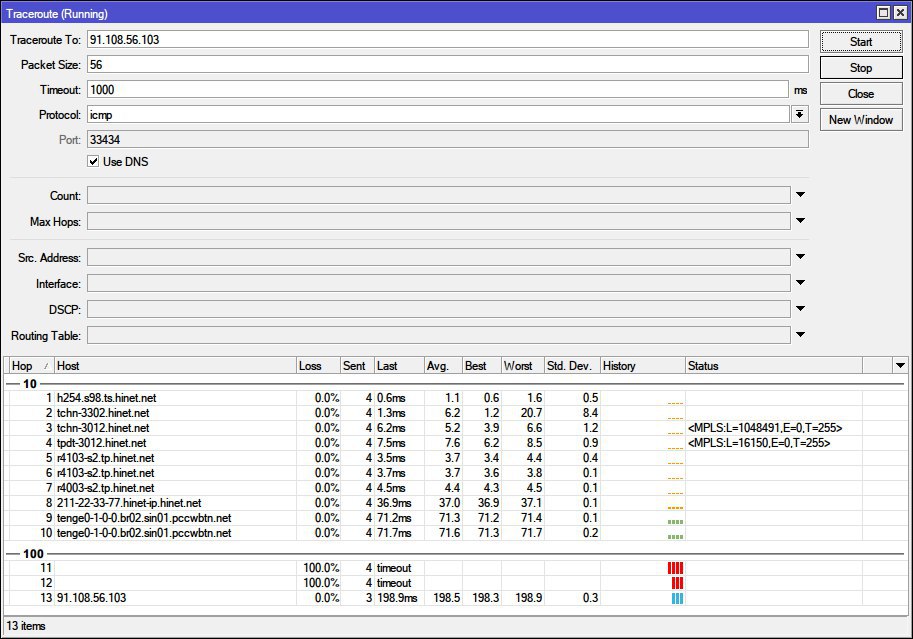
Task: Open the Protocol dropdown list
Action: pos(799,115)
